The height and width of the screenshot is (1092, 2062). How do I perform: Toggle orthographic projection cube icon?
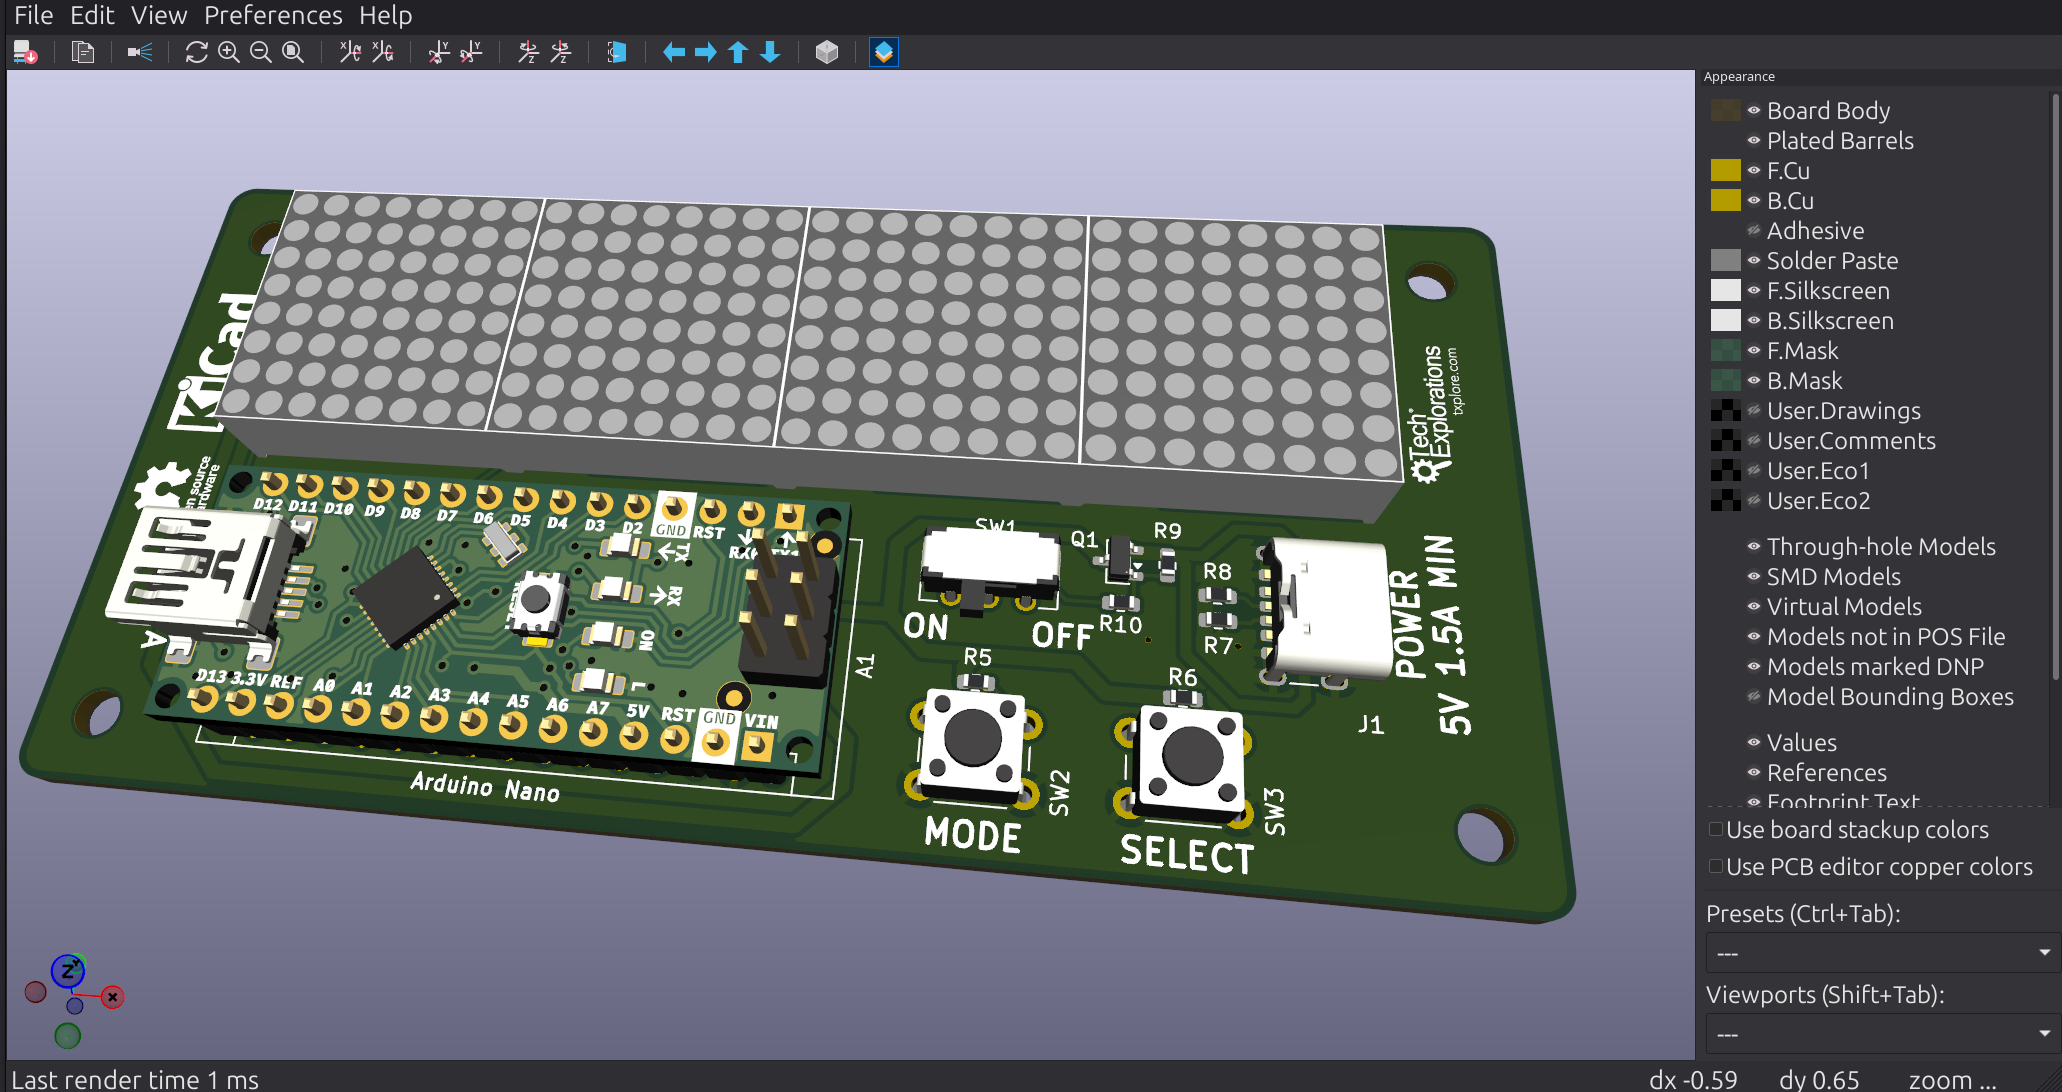point(827,52)
